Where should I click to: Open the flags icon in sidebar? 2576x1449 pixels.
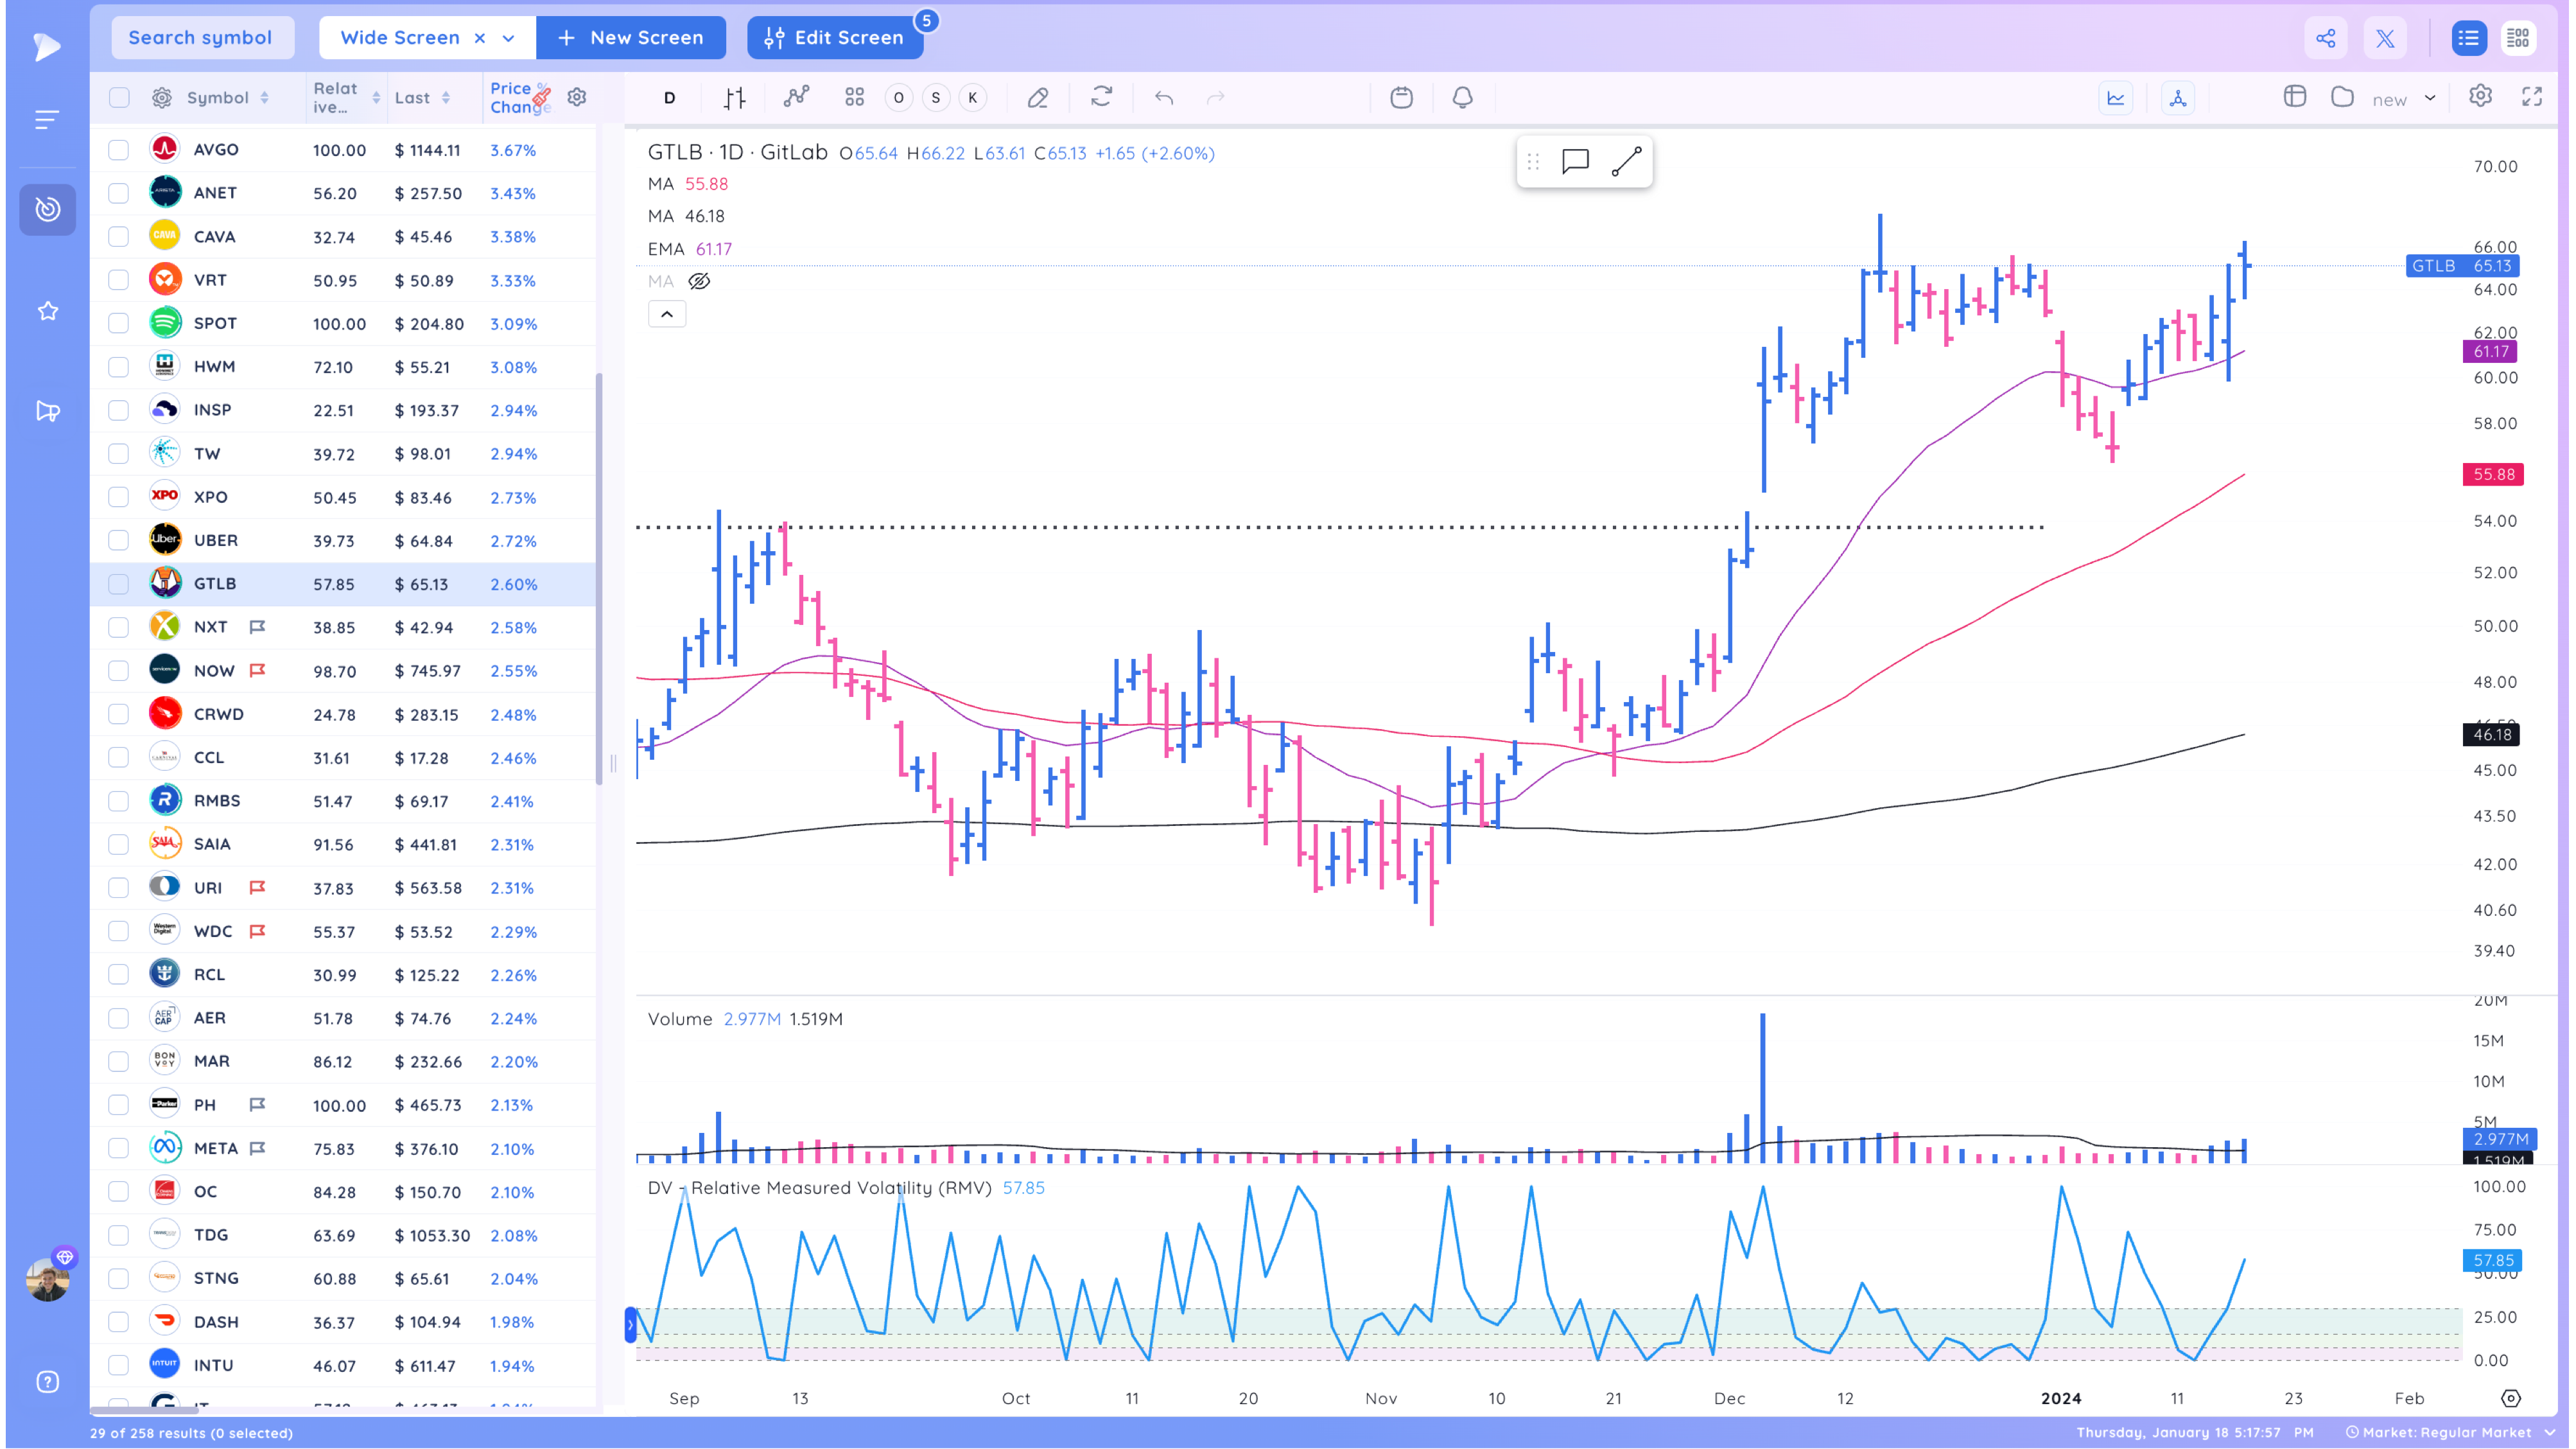coord(47,411)
